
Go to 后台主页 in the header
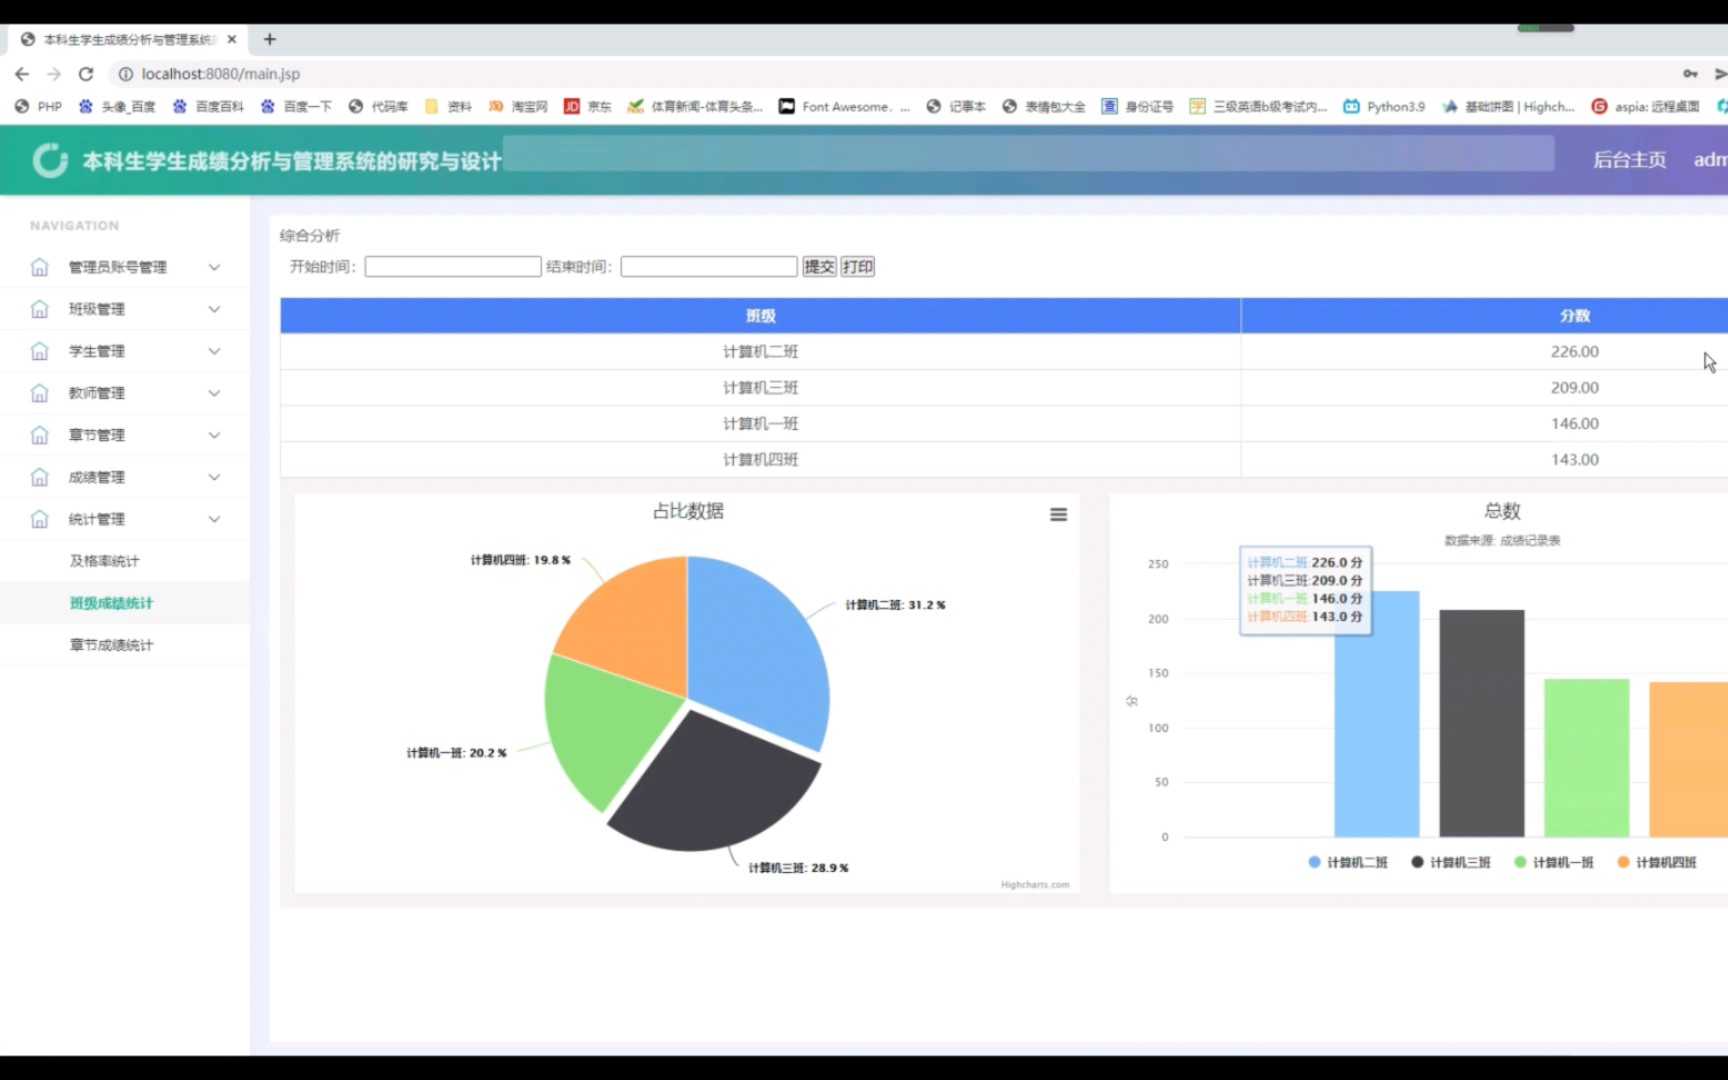[1629, 160]
